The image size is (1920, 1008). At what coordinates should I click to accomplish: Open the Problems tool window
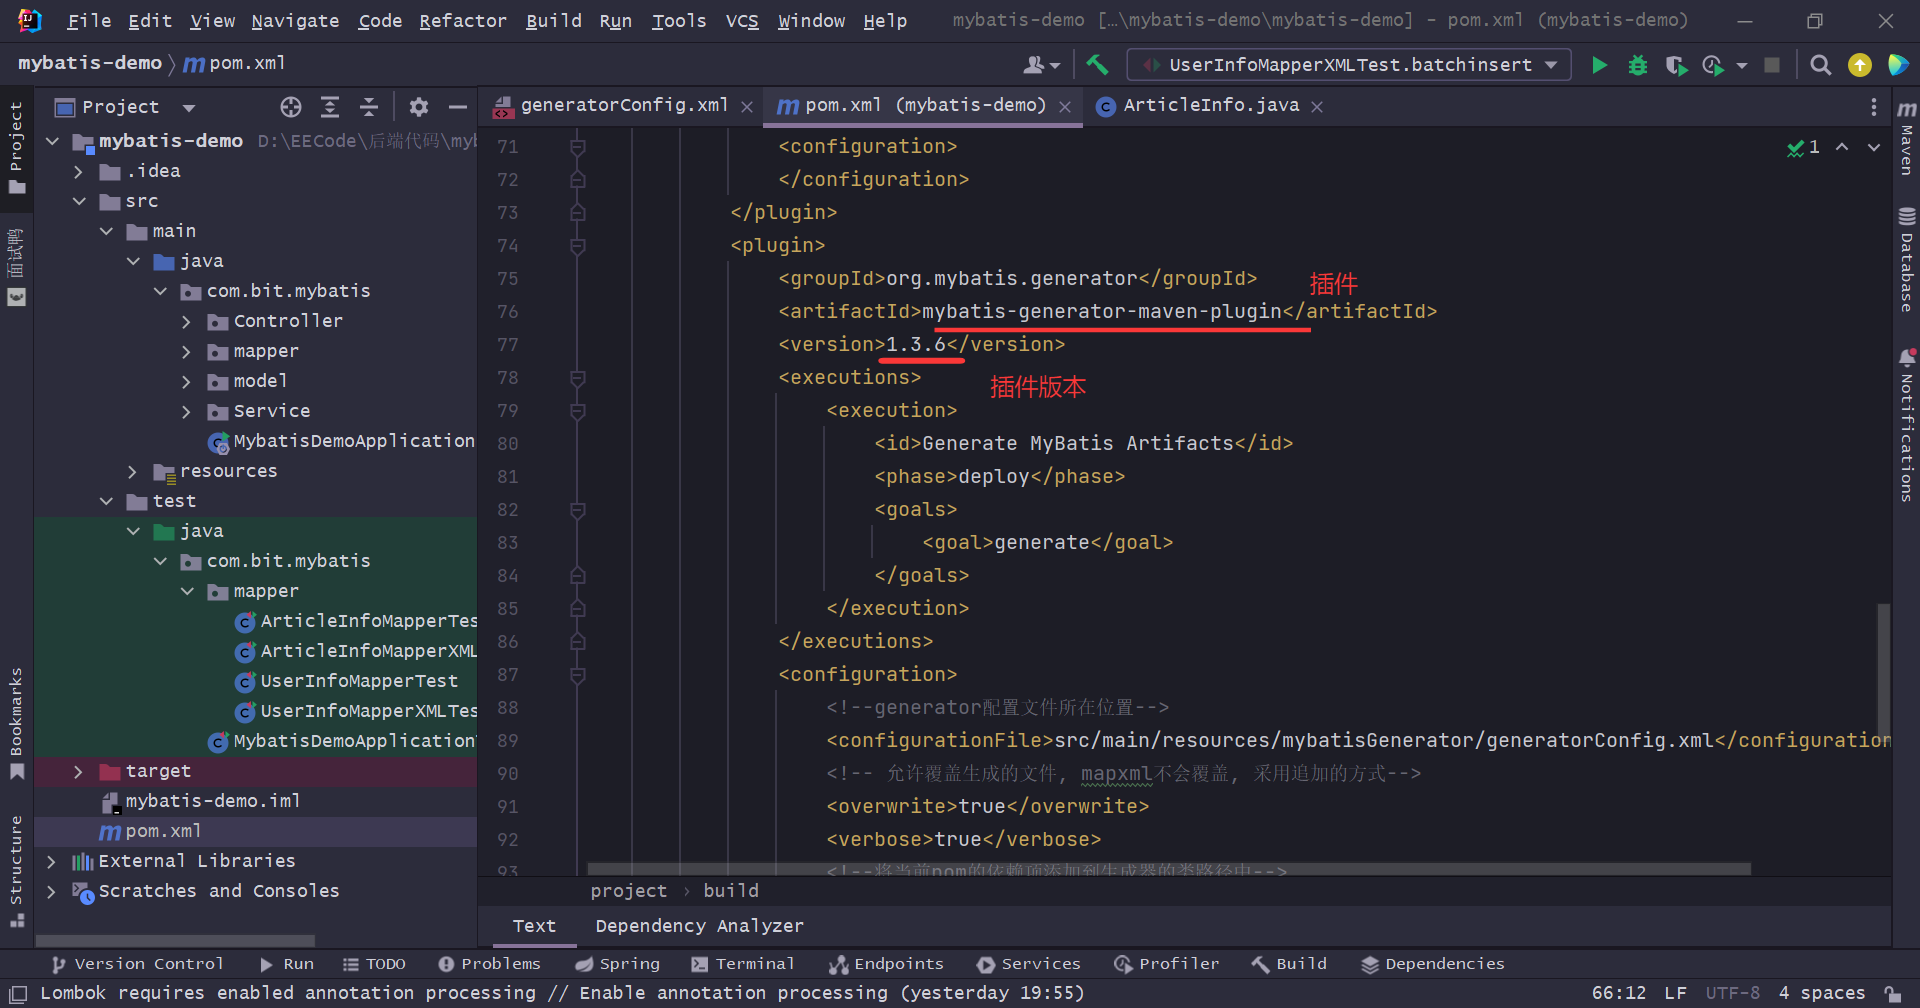click(x=489, y=965)
